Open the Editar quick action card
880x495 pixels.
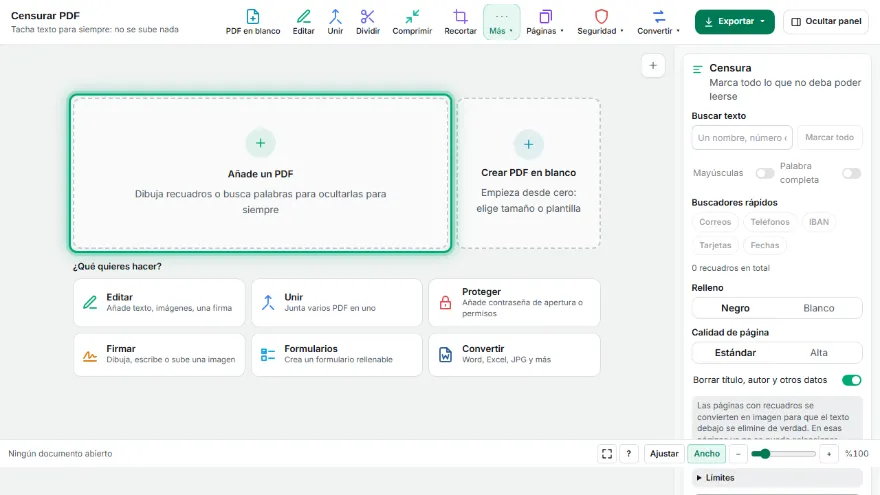coord(159,302)
